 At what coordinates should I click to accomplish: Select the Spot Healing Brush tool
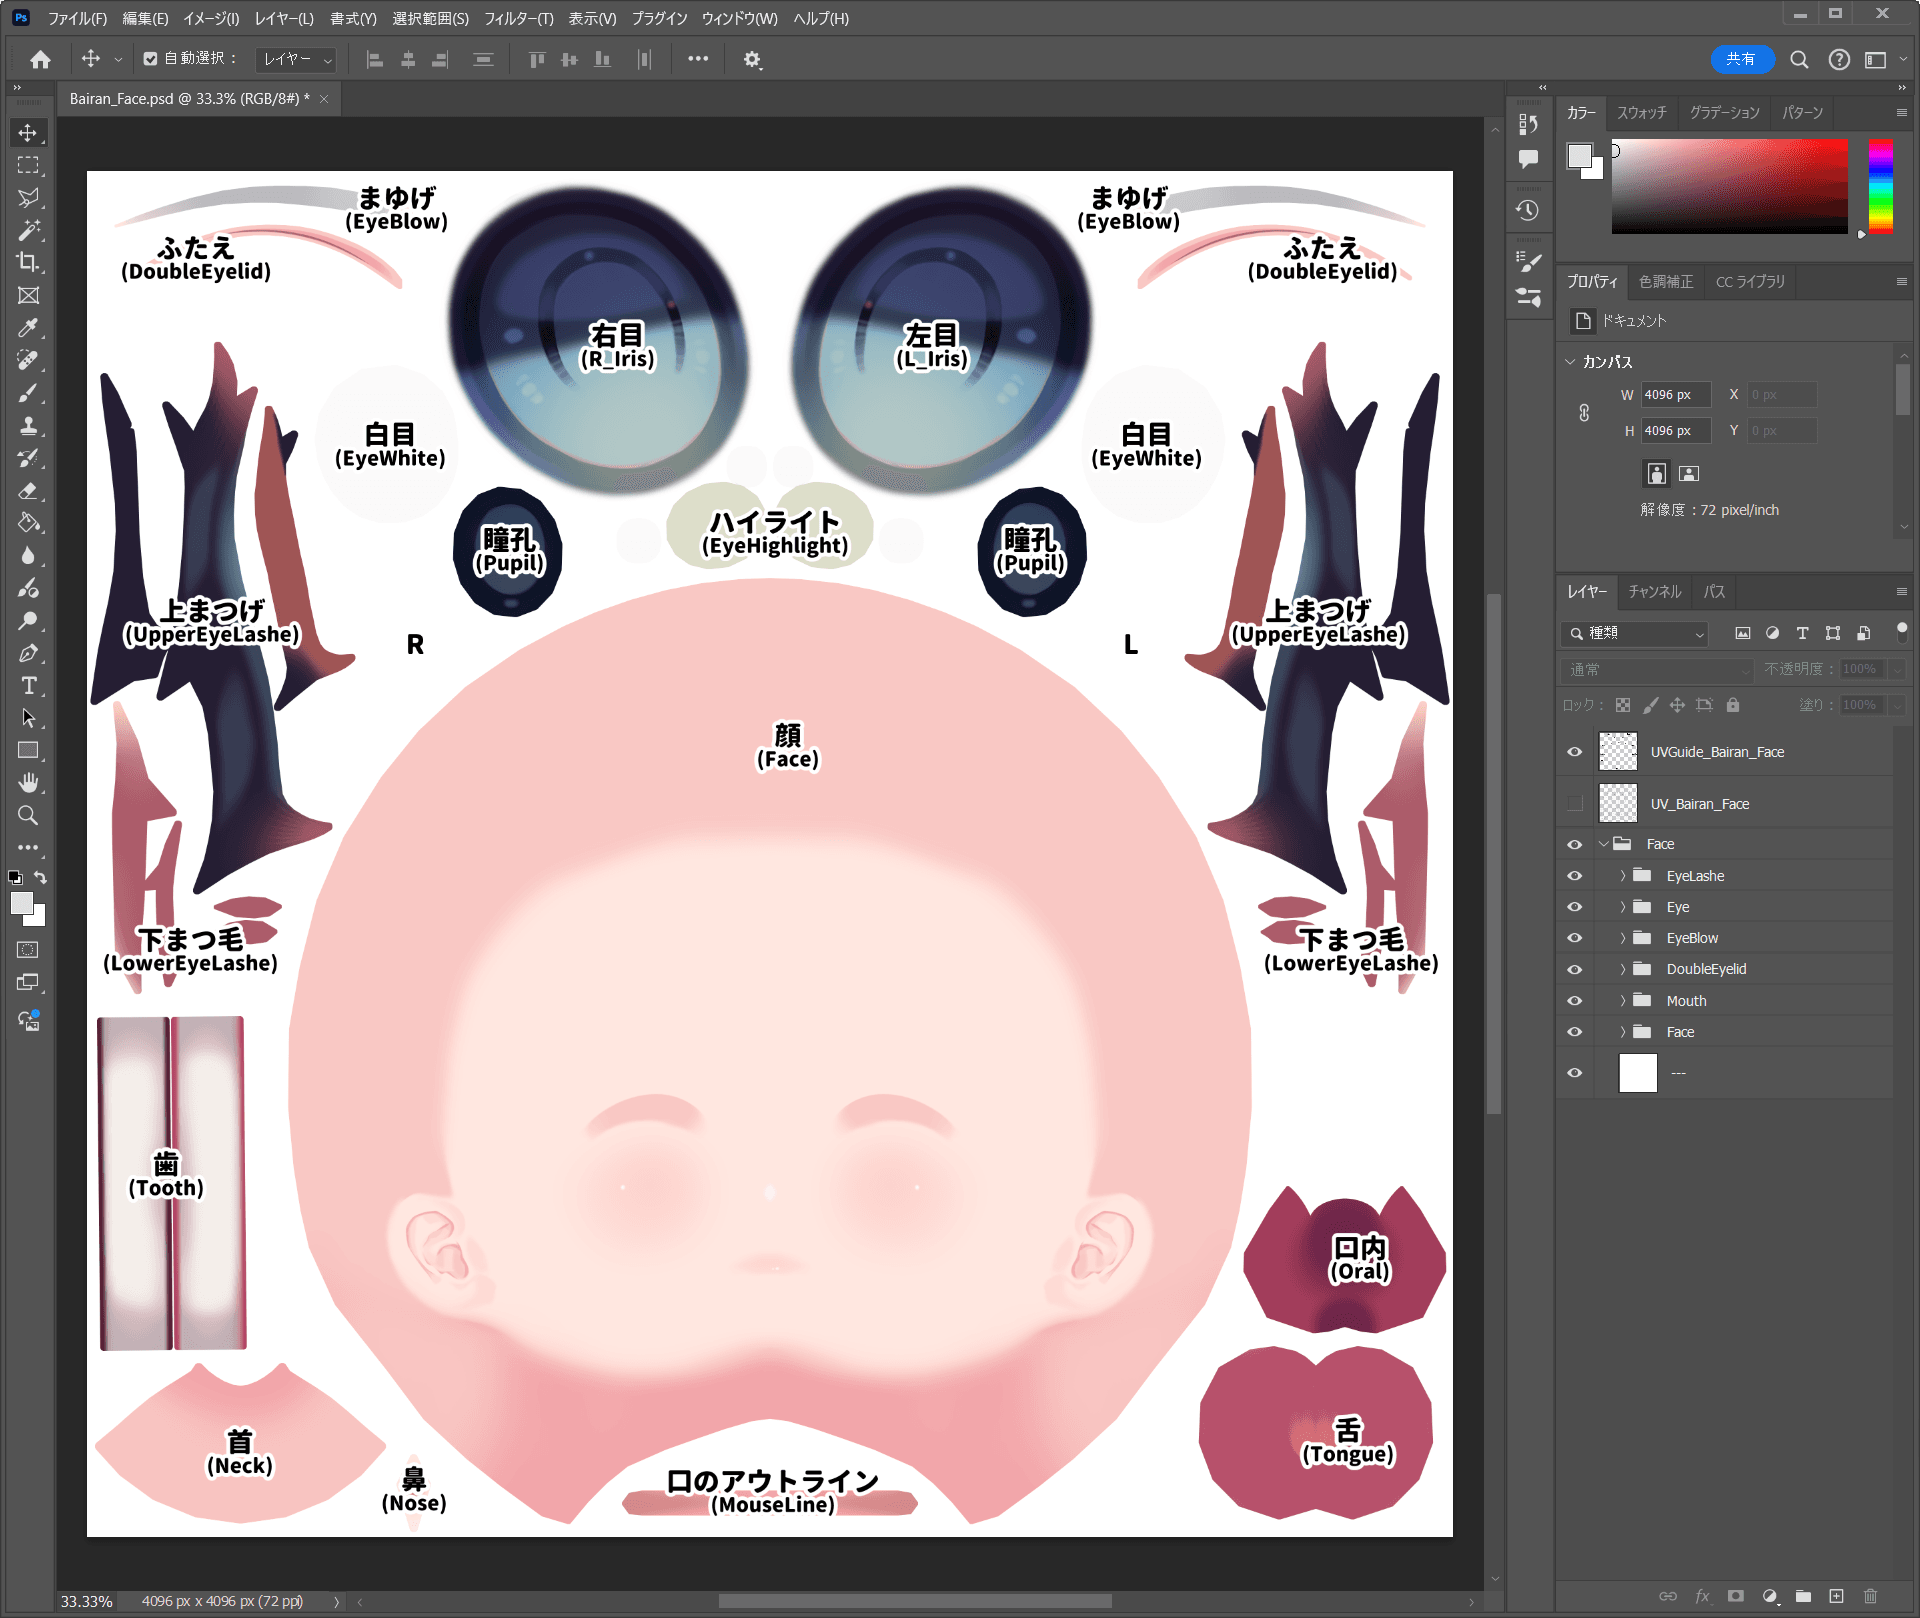pyautogui.click(x=28, y=361)
